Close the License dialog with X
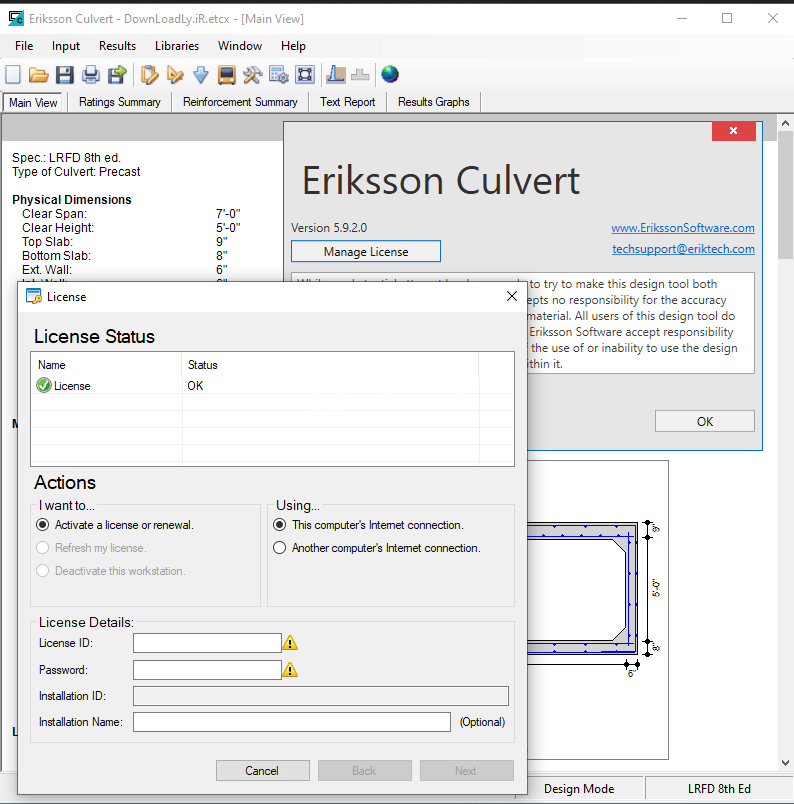Image resolution: width=794 pixels, height=804 pixels. point(511,296)
